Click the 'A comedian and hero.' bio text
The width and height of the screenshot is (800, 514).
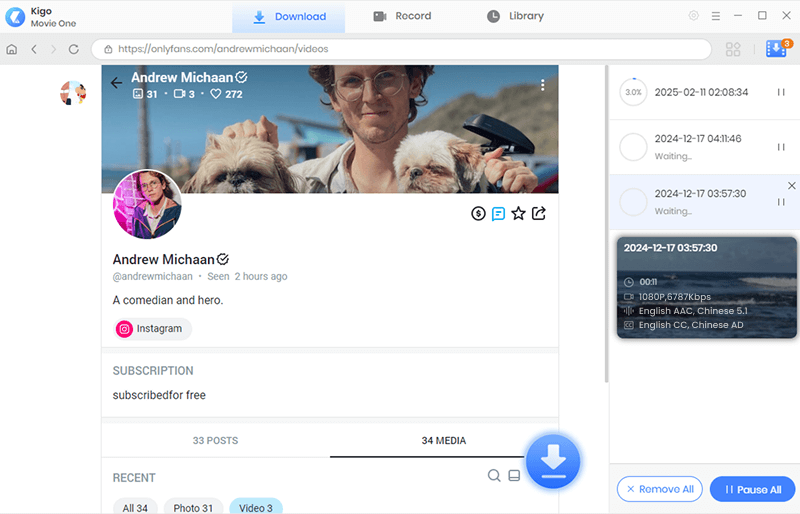tap(168, 300)
